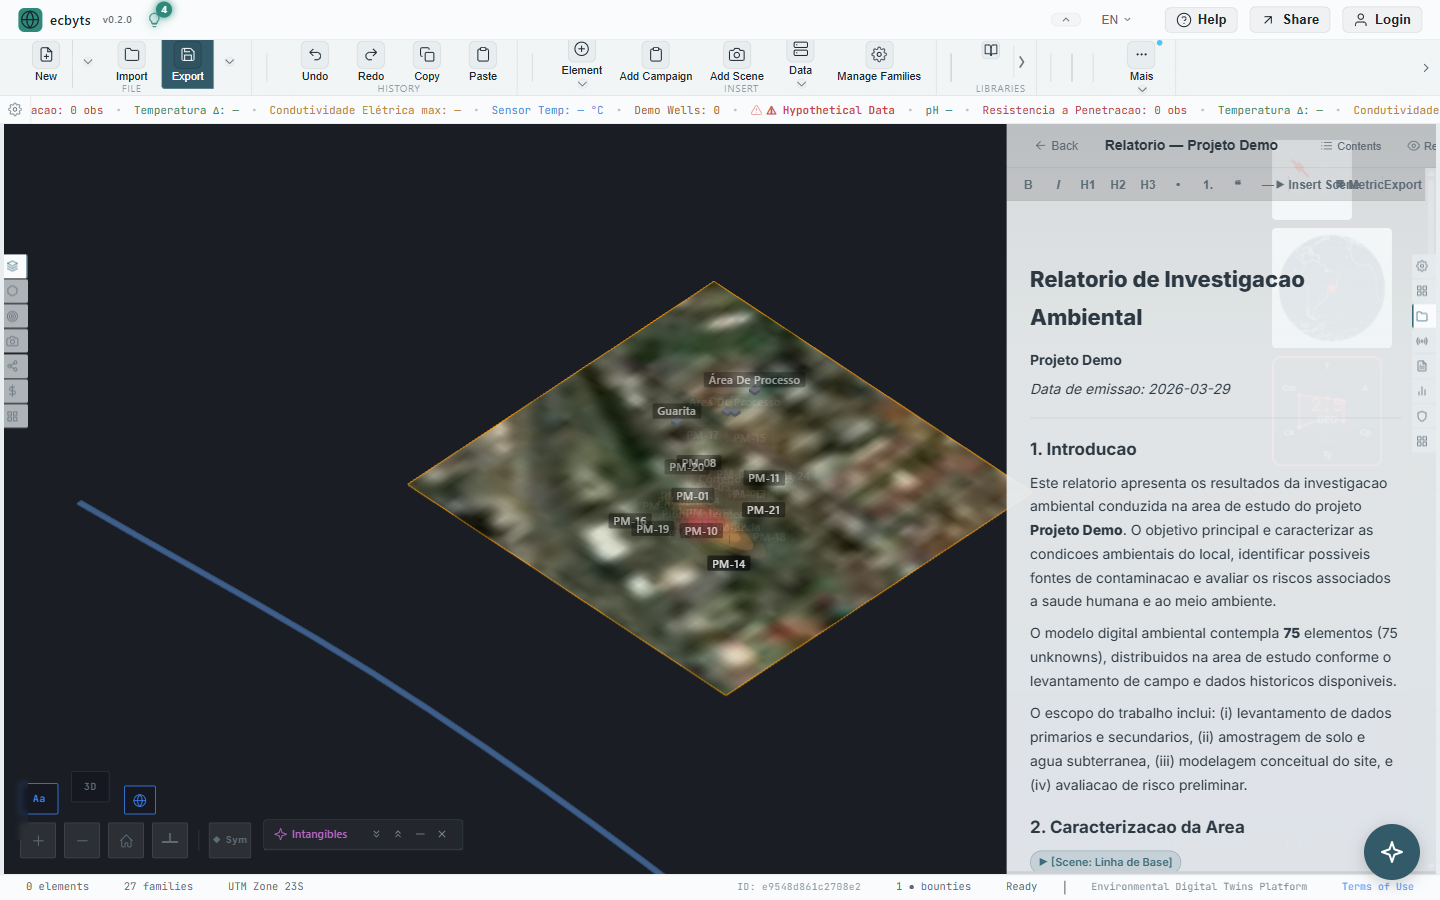Expand the Export dropdown arrow
This screenshot has width=1440, height=900.
229,62
